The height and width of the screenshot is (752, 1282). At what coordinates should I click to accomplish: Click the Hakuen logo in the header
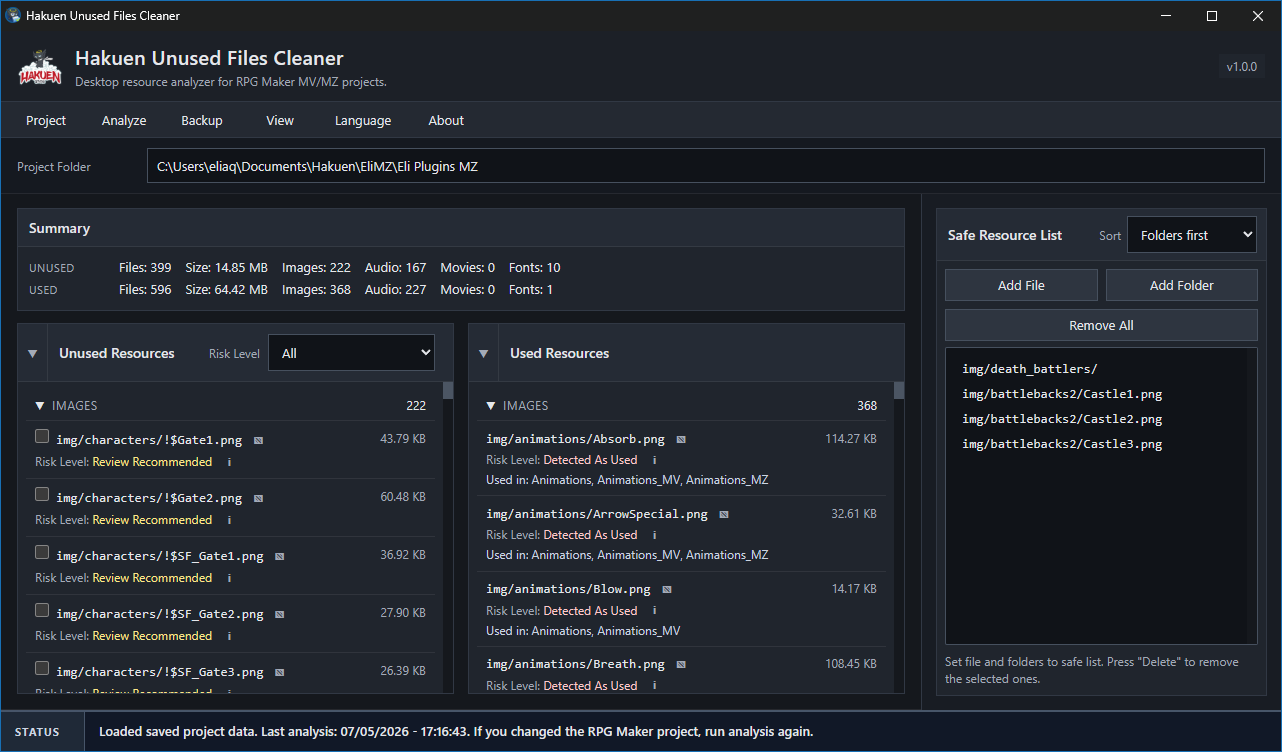[40, 70]
